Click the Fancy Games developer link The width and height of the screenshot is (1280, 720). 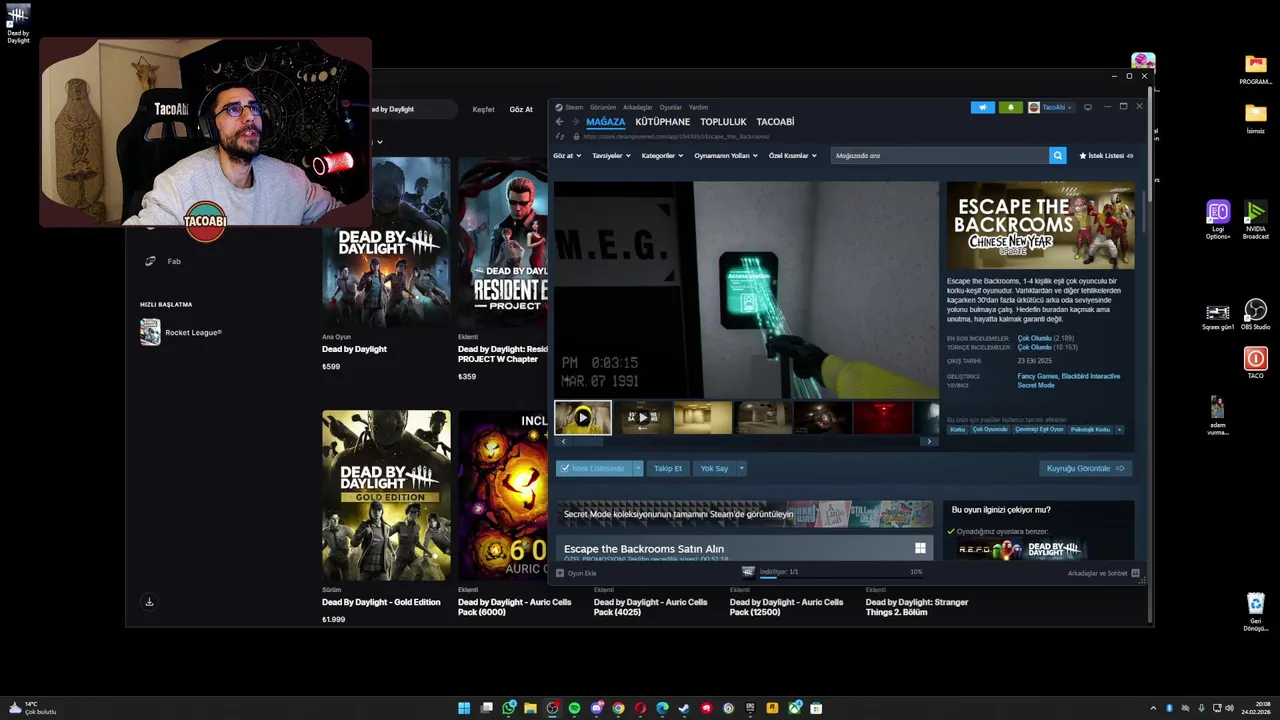(x=1038, y=376)
